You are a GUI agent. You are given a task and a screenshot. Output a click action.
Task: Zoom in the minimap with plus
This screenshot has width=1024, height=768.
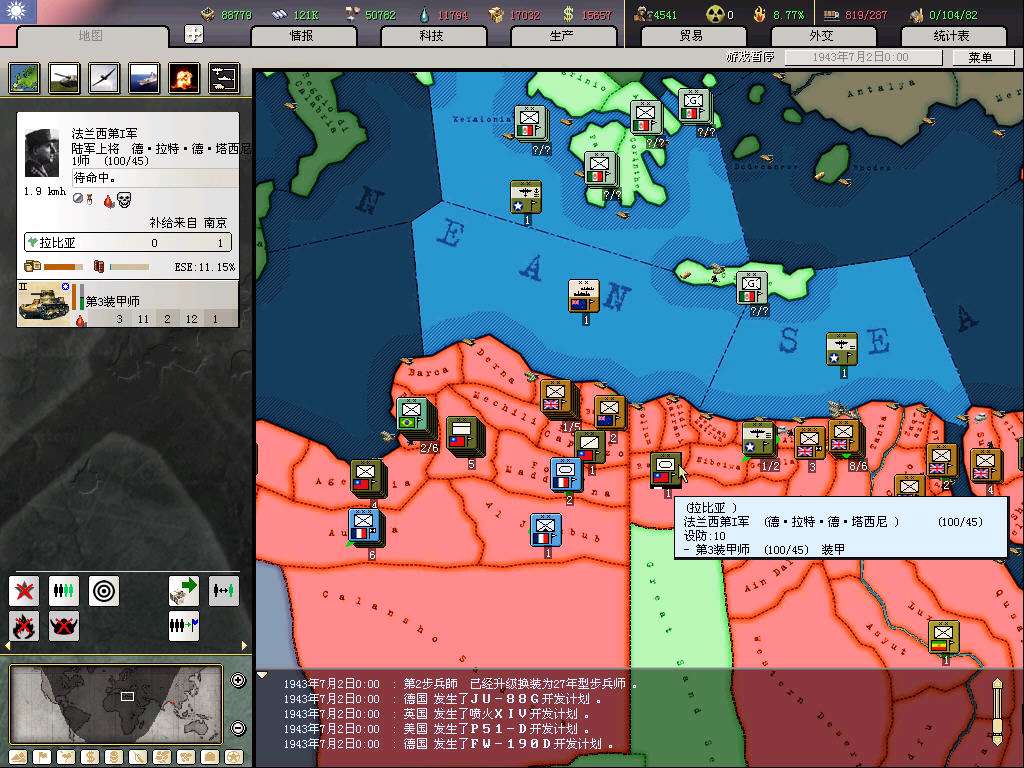pos(238,680)
